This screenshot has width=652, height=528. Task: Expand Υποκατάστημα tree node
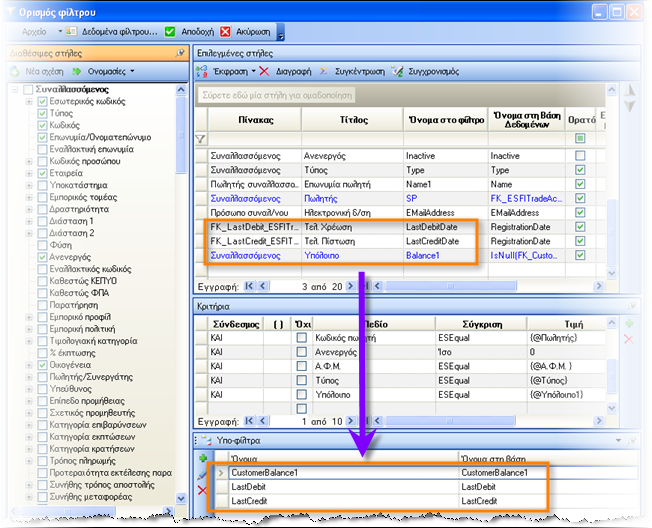29,185
